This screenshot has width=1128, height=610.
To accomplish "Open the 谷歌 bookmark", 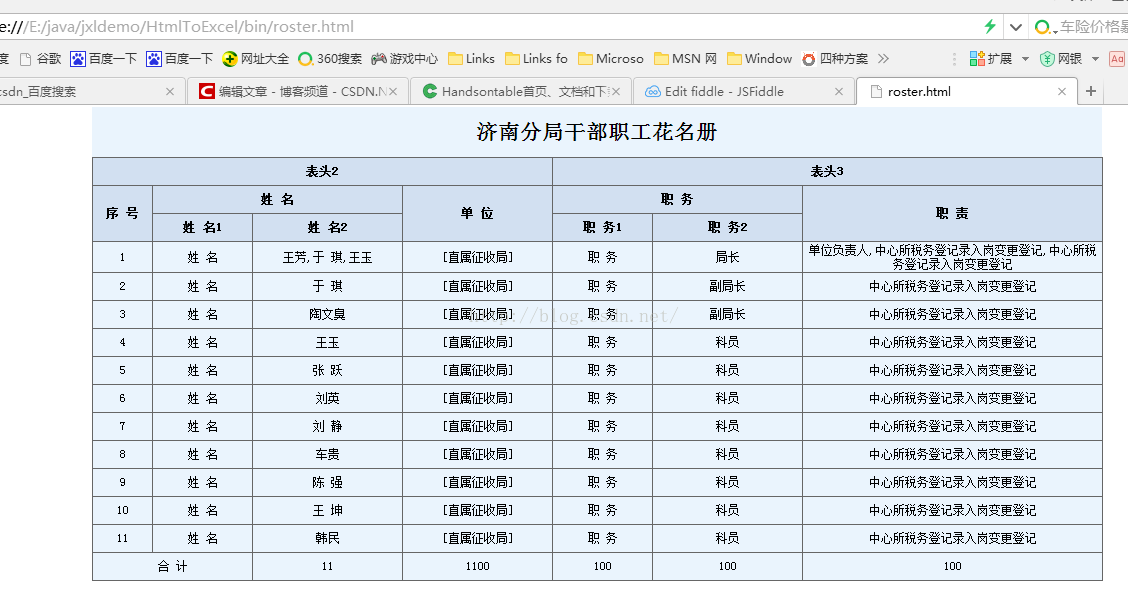I will (40, 59).
